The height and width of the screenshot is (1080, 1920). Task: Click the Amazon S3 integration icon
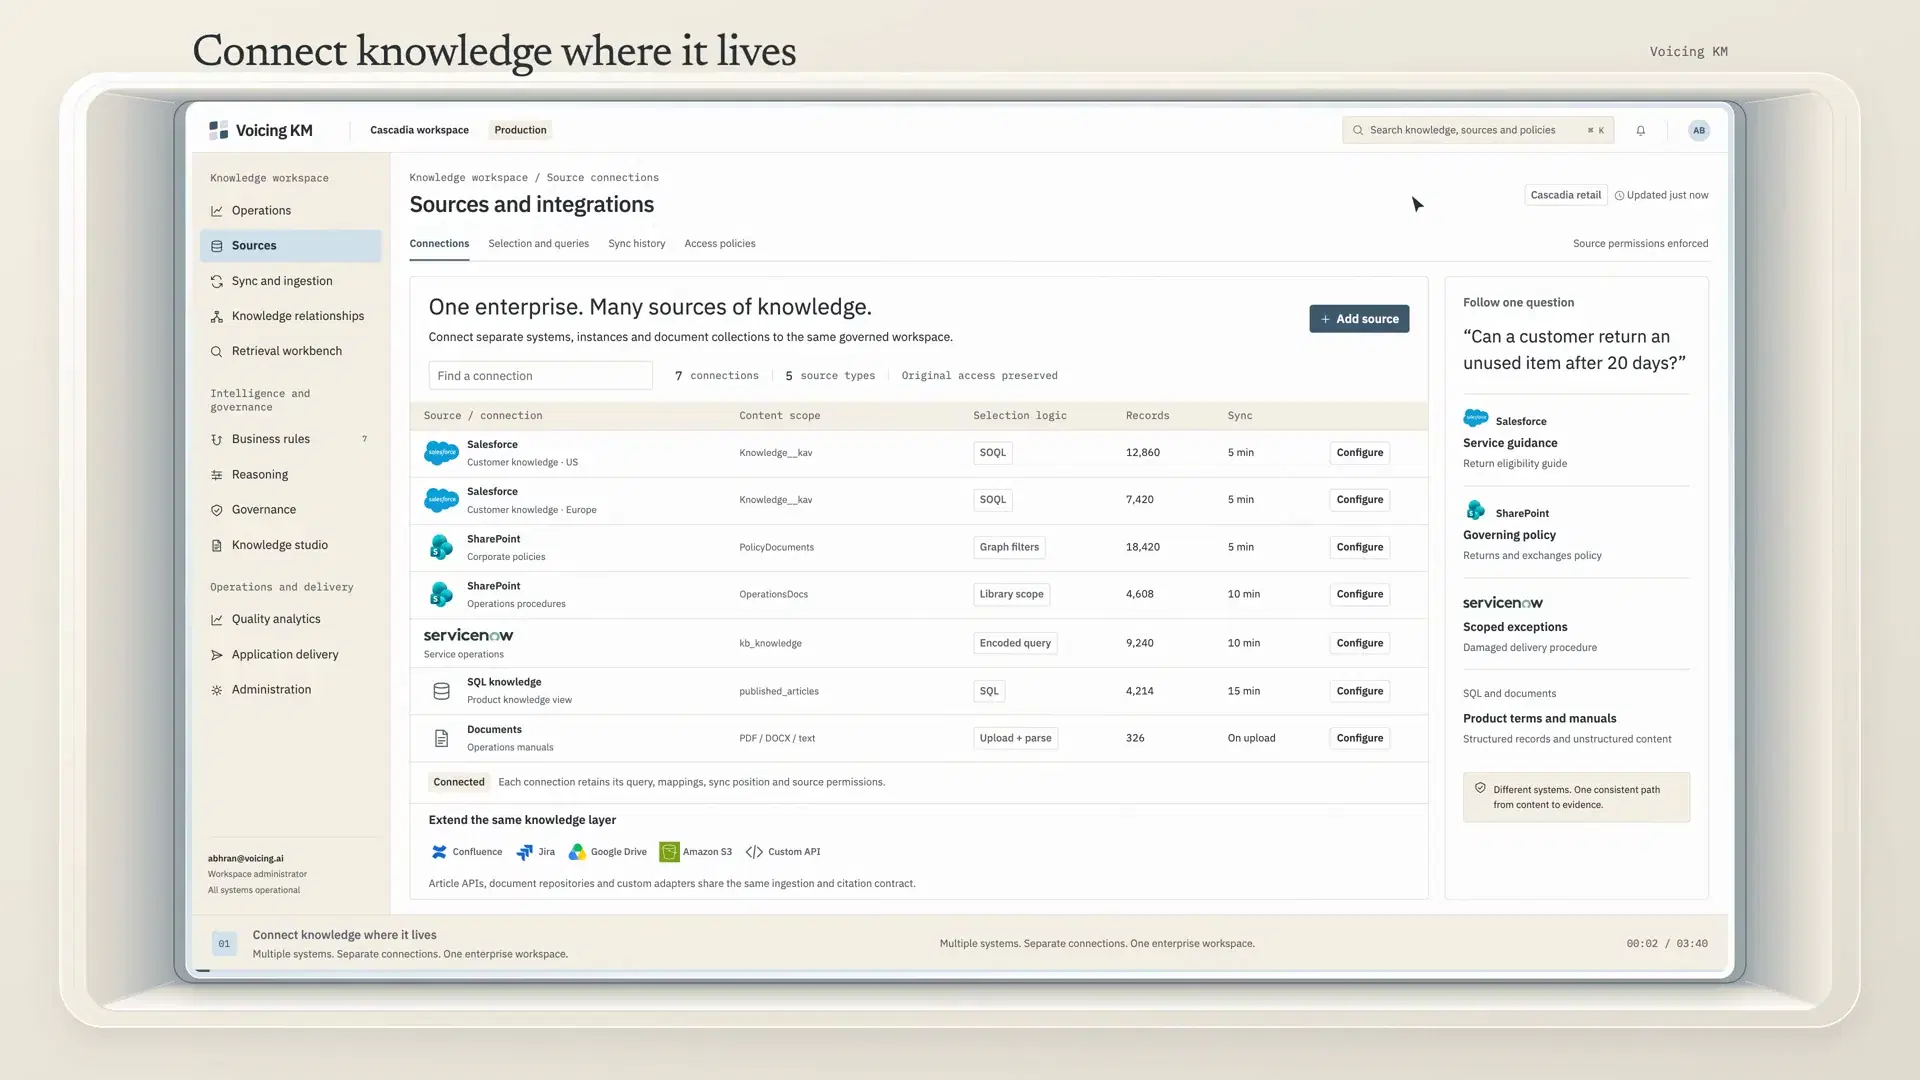tap(669, 852)
